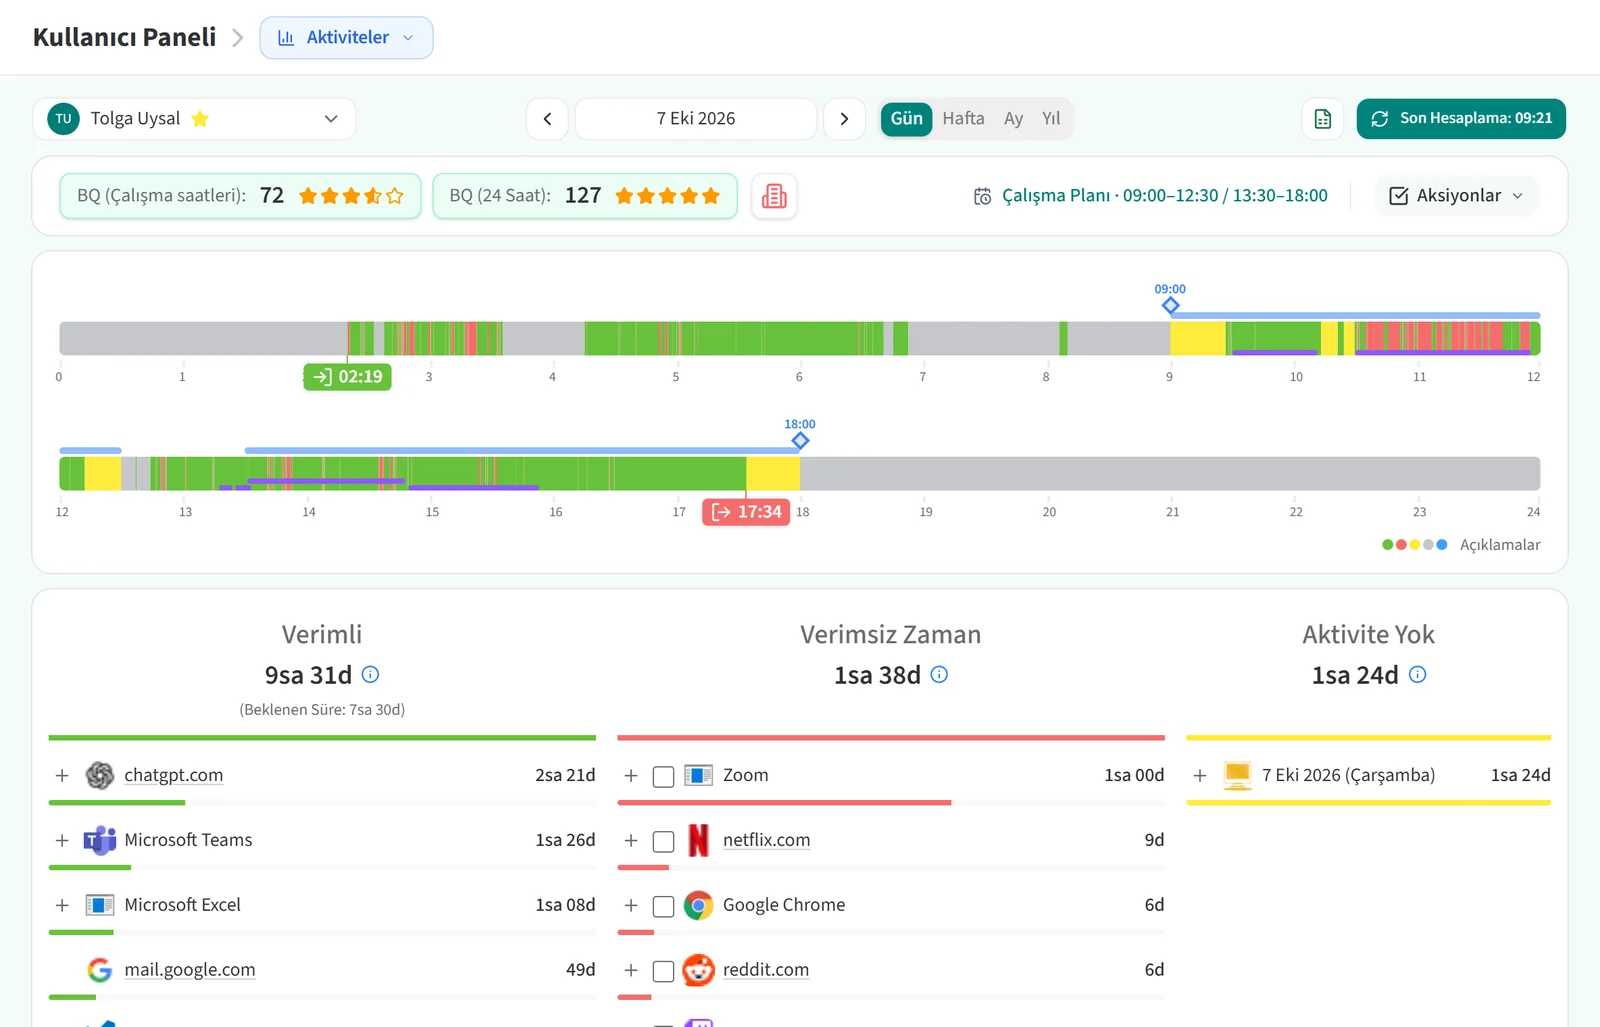Click info icon next to Verimli 9sa 31d
The width and height of the screenshot is (1600, 1027).
[x=370, y=675]
